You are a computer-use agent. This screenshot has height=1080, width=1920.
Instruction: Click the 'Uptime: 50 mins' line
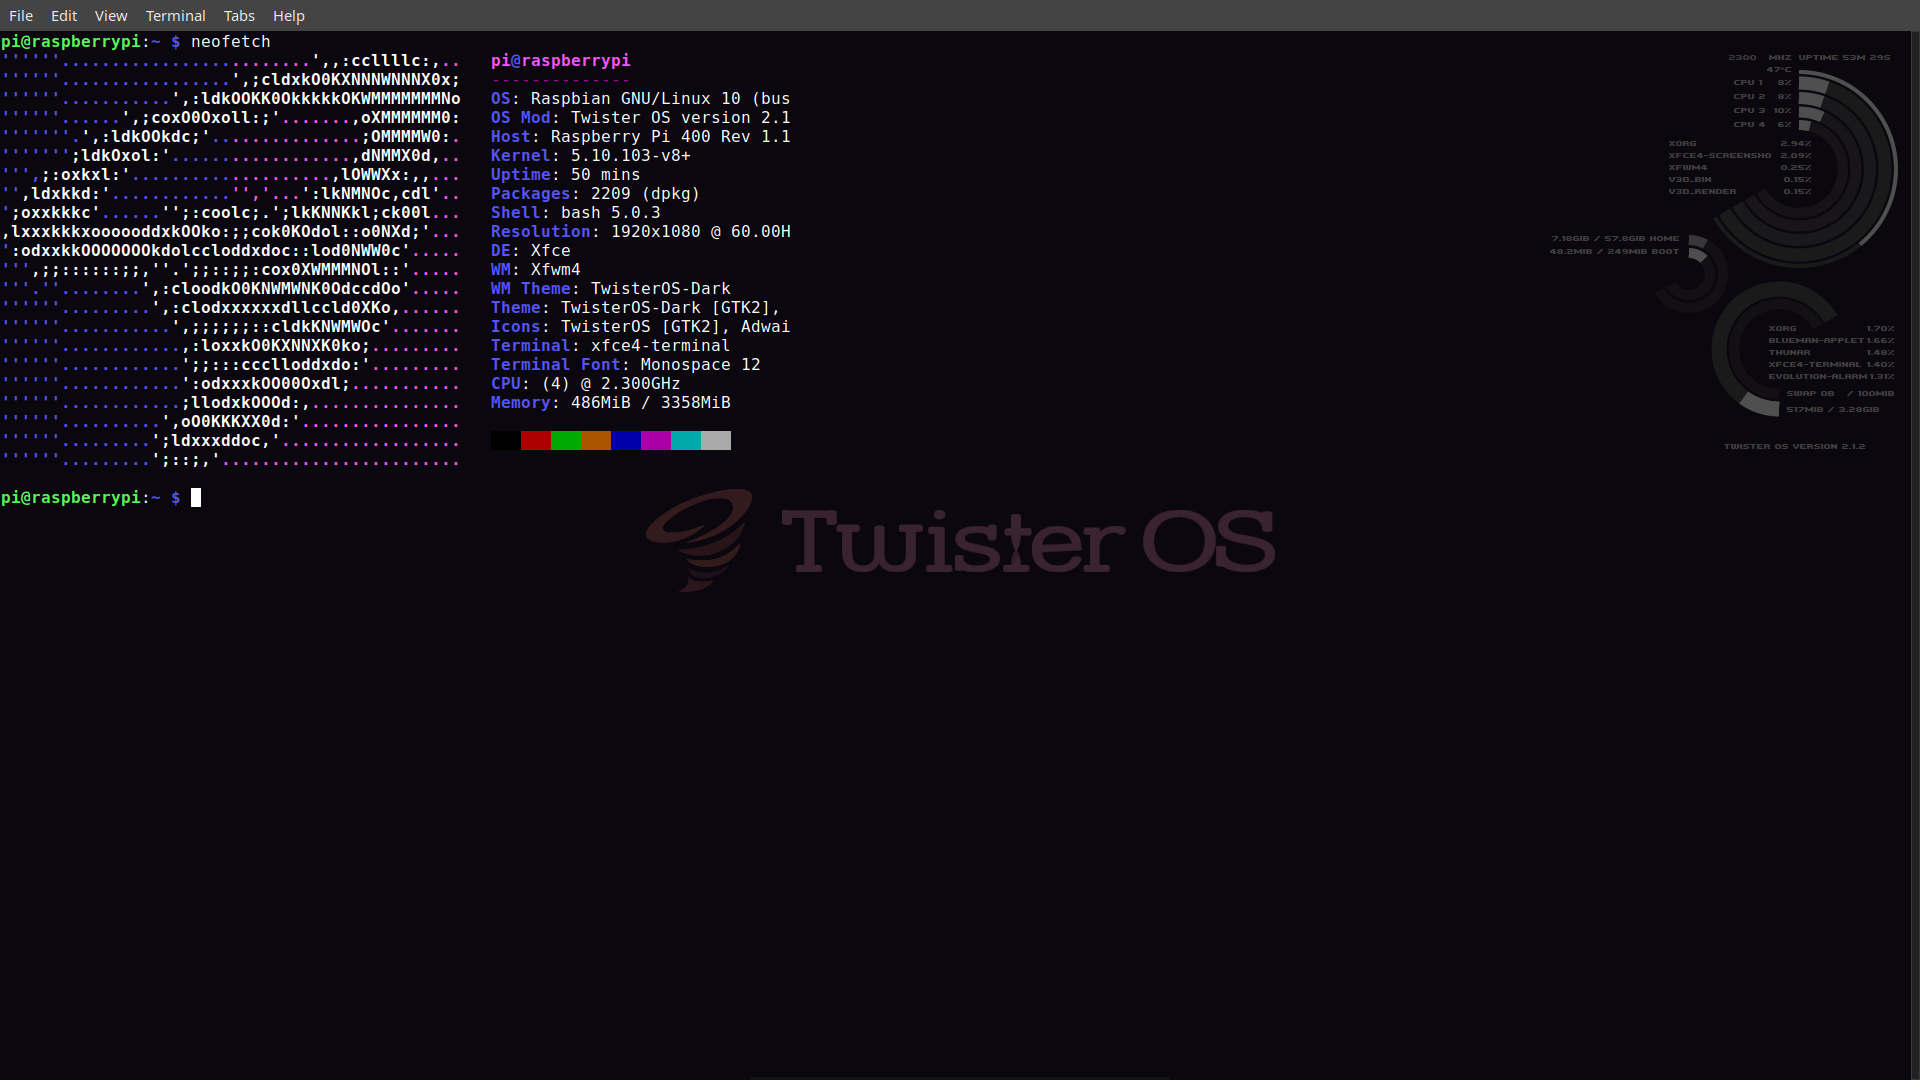(x=566, y=175)
